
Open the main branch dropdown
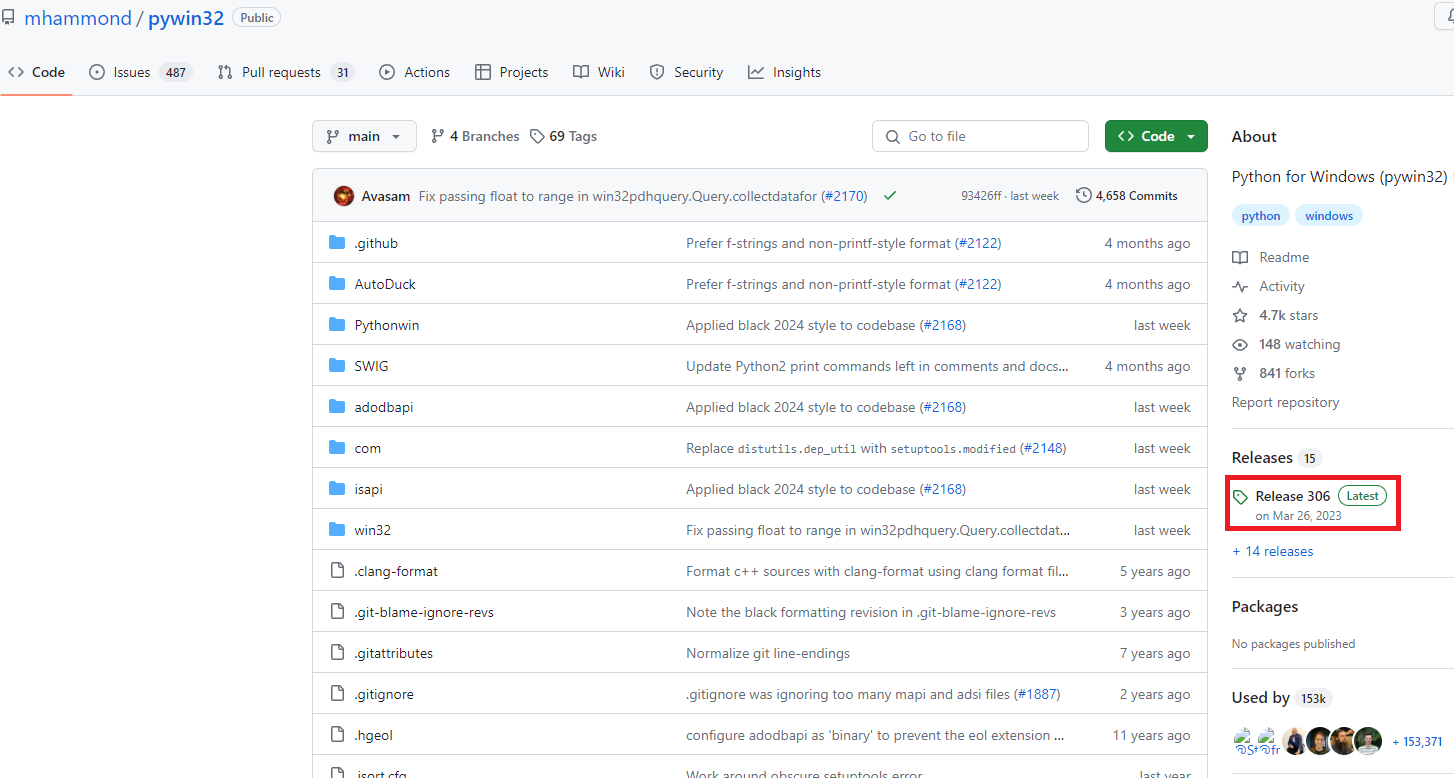364,136
